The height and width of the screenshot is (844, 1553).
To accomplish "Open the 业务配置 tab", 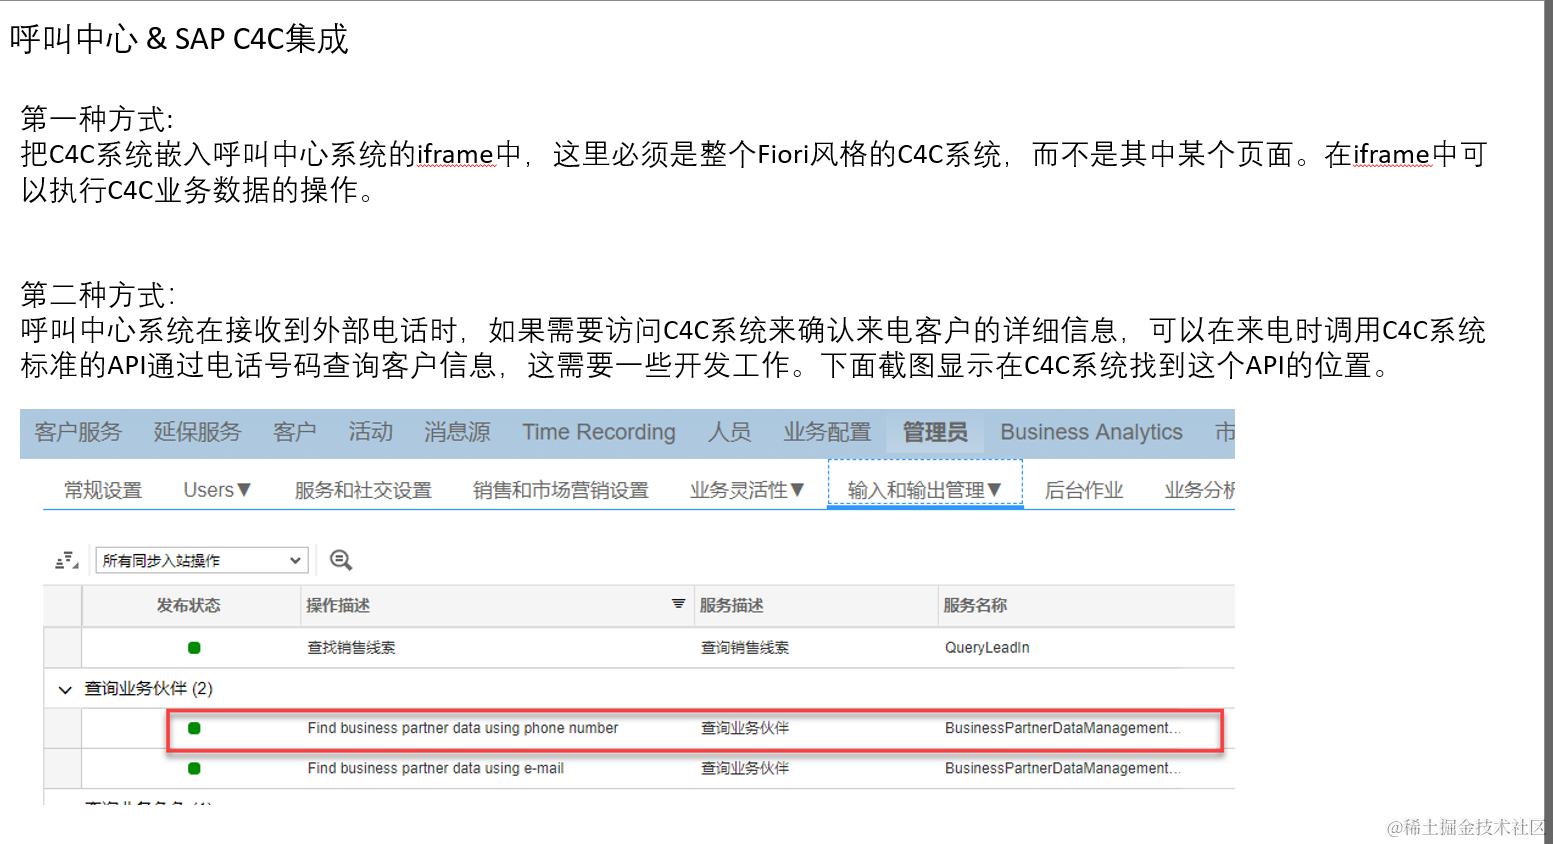I will pos(827,432).
